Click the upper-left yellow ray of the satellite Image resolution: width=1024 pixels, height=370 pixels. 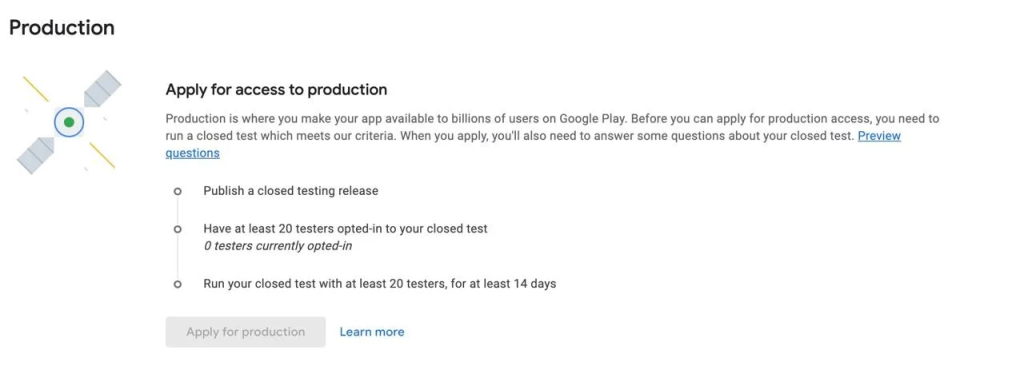pyautogui.click(x=36, y=89)
